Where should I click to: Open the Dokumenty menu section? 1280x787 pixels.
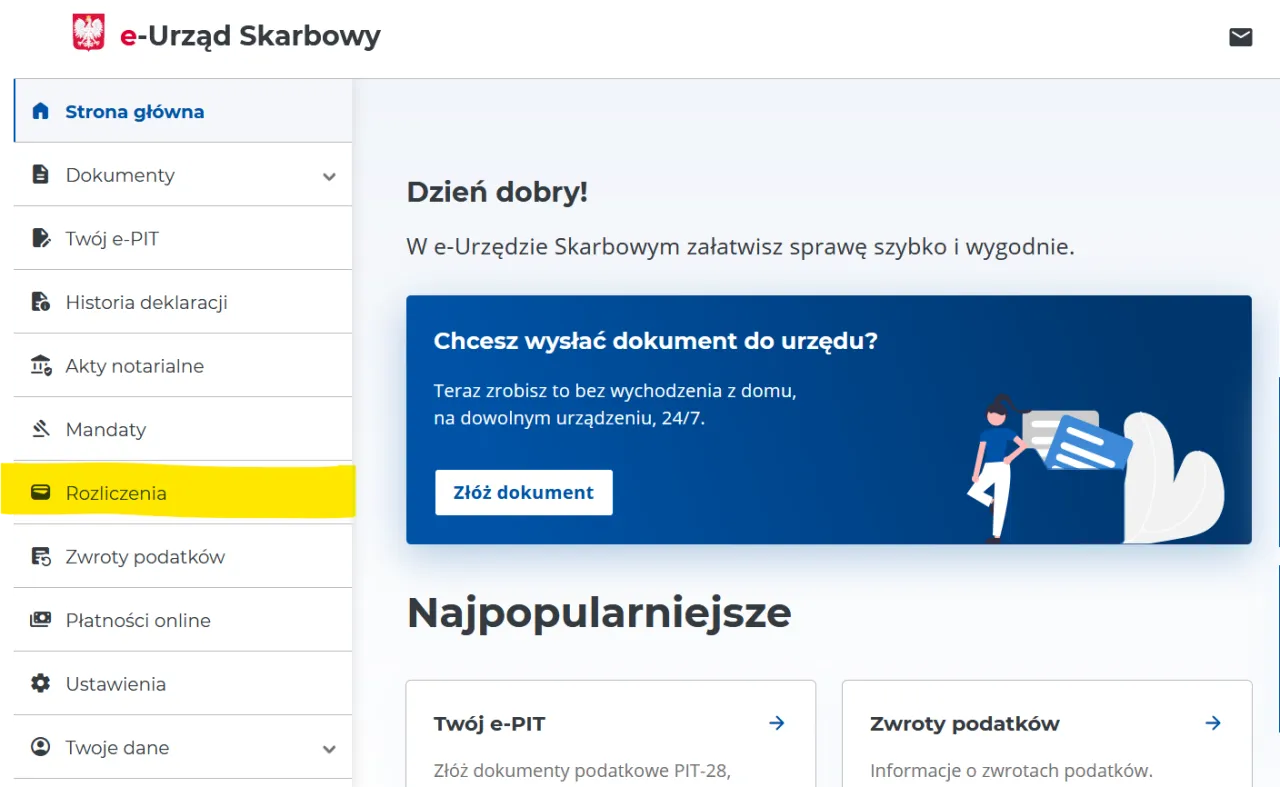point(120,175)
